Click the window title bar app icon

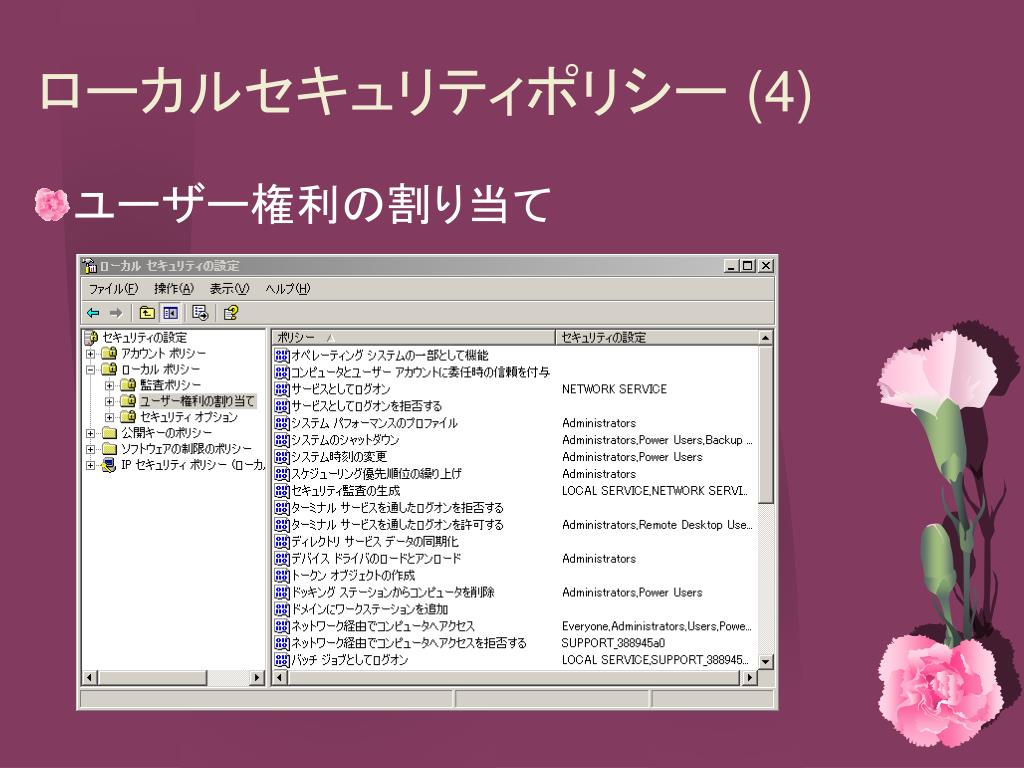pyautogui.click(x=89, y=266)
